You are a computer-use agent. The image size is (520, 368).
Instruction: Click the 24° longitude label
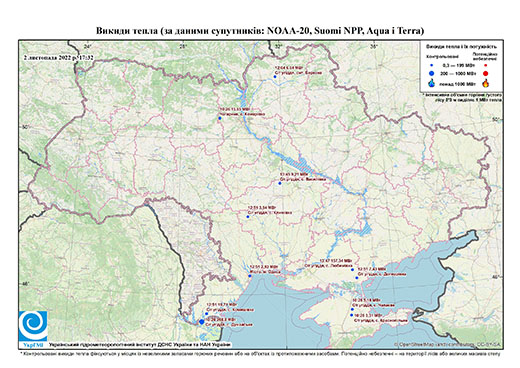pyautogui.click(x=88, y=47)
